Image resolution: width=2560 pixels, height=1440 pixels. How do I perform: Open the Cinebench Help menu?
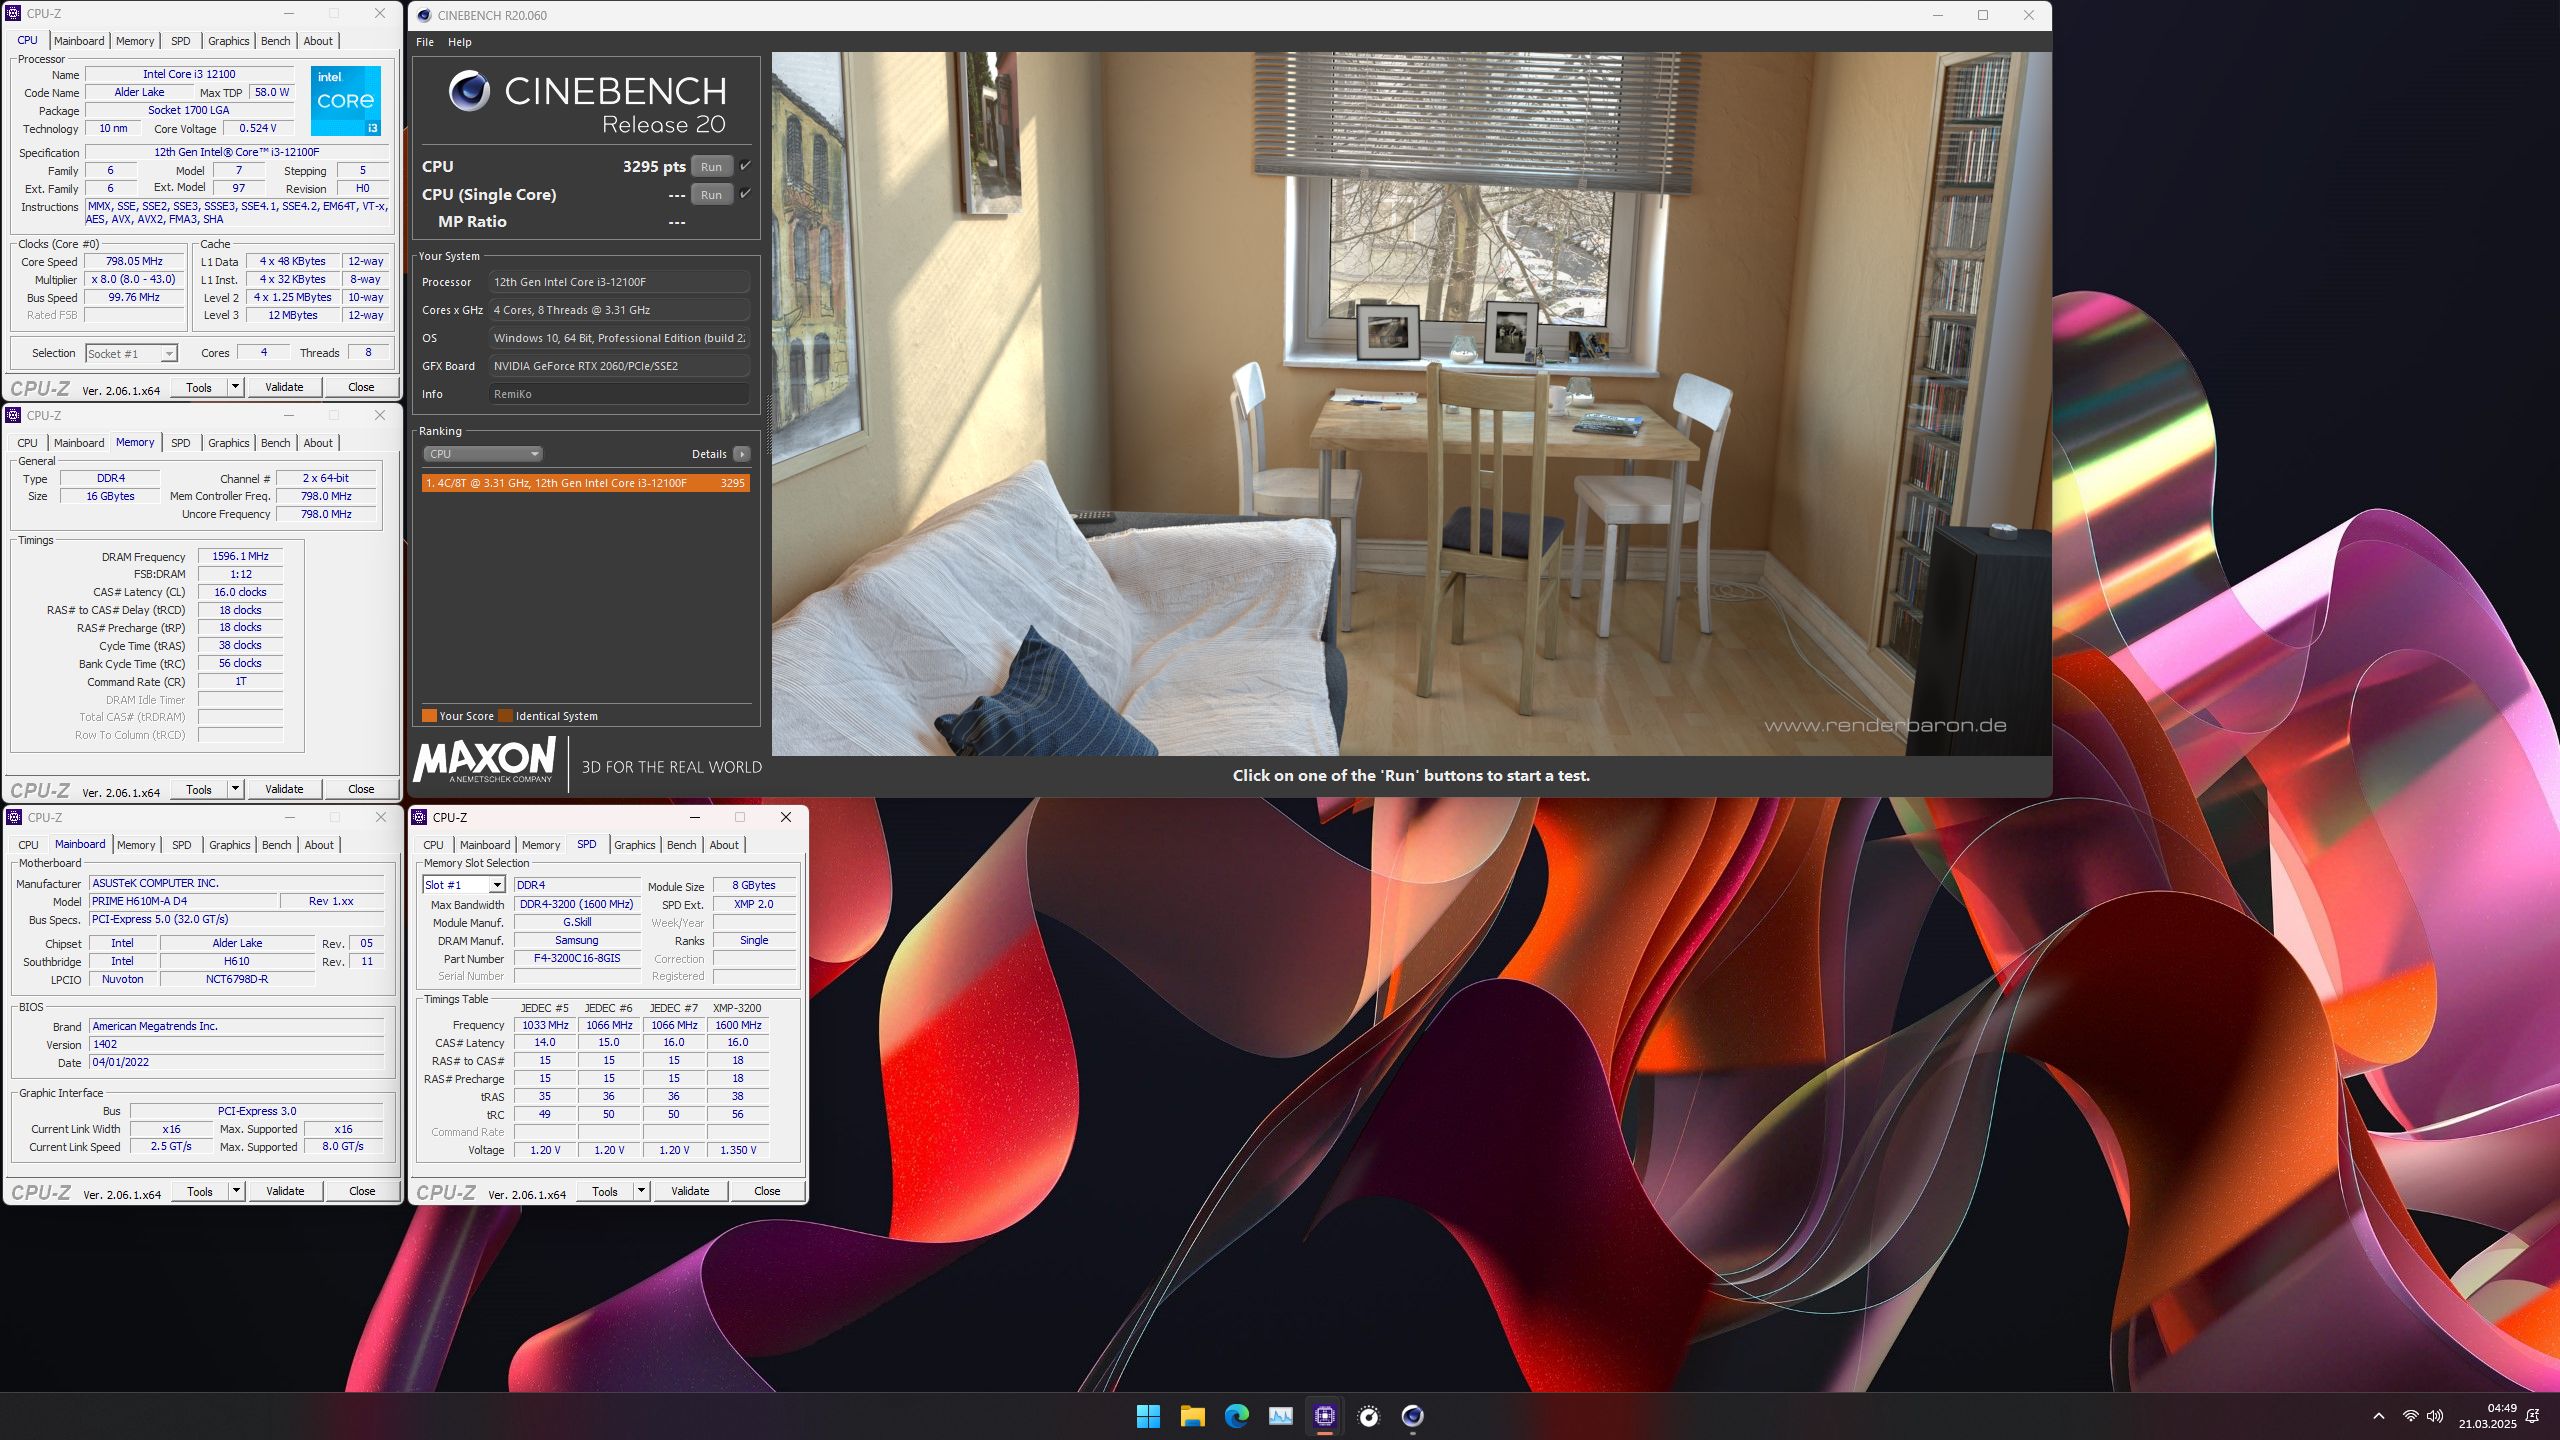[460, 42]
